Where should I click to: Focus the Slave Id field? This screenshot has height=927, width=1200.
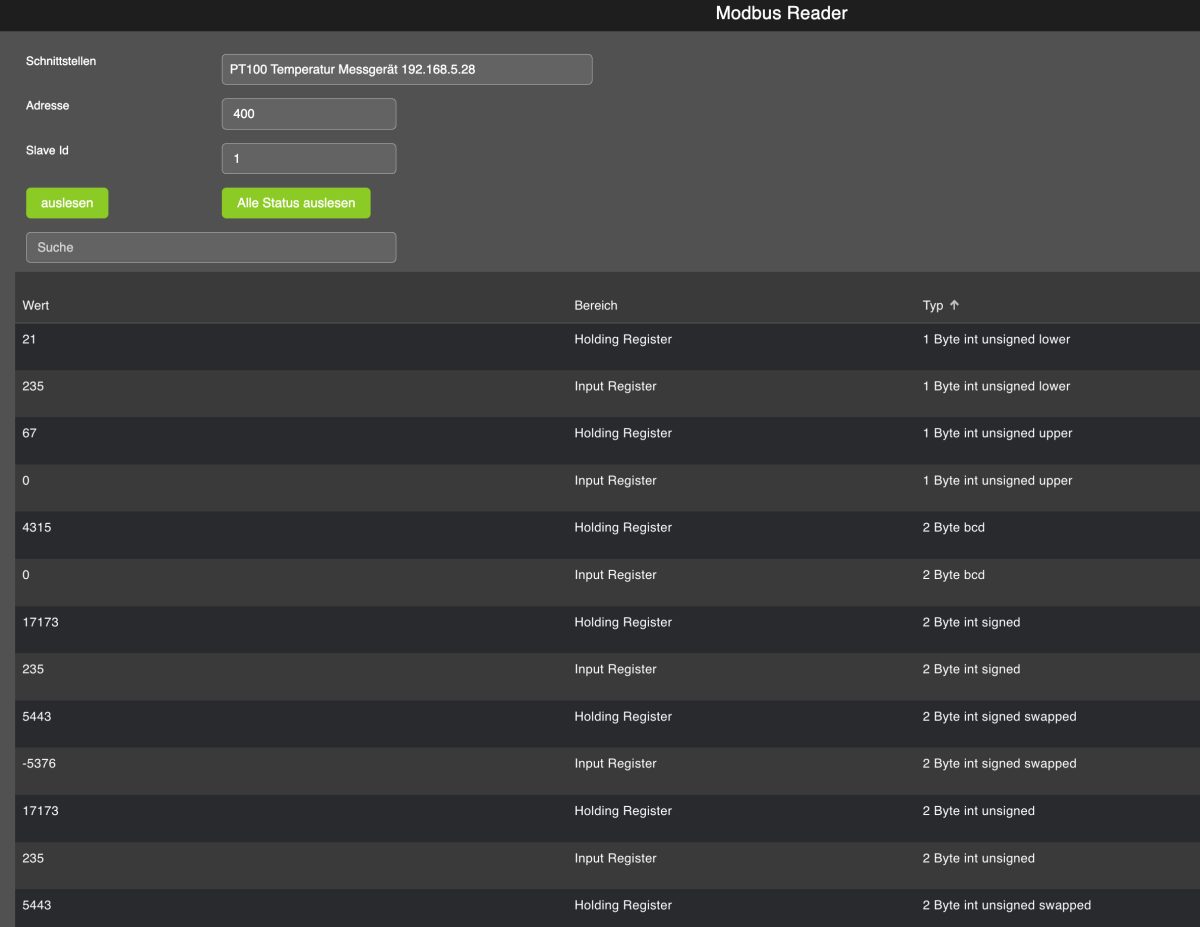click(x=308, y=158)
